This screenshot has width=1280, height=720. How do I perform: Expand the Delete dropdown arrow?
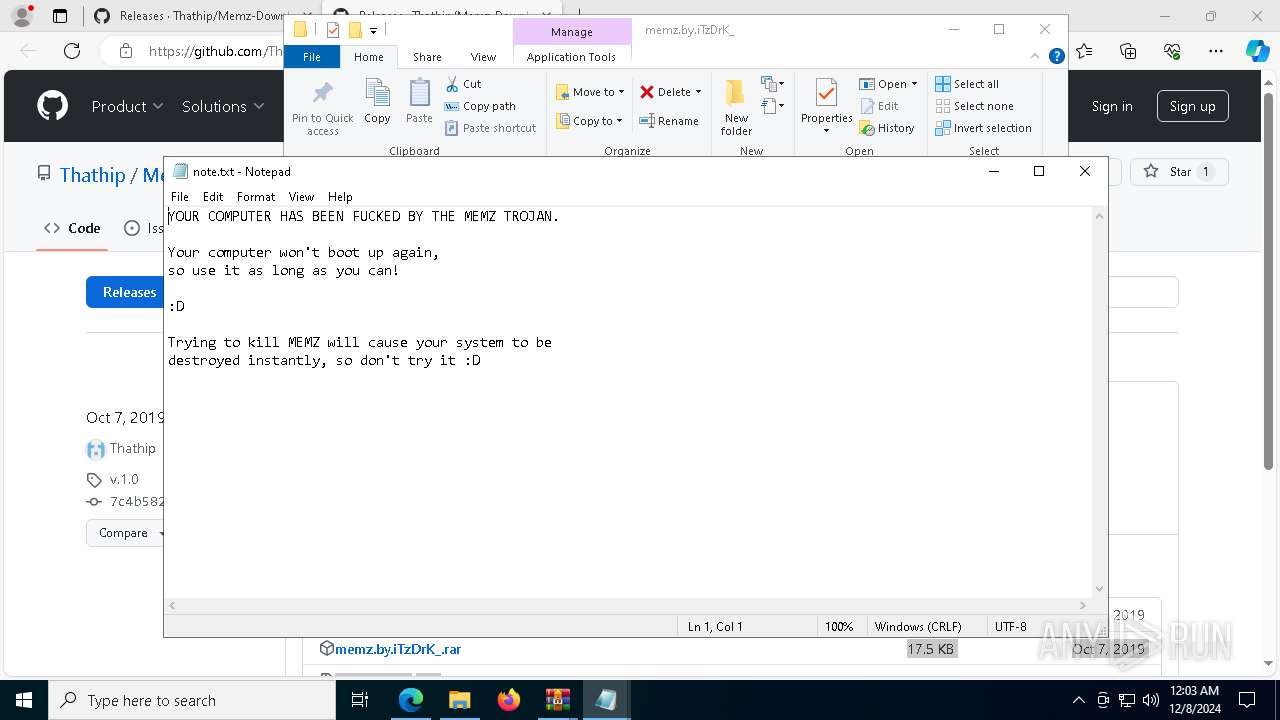(x=698, y=92)
